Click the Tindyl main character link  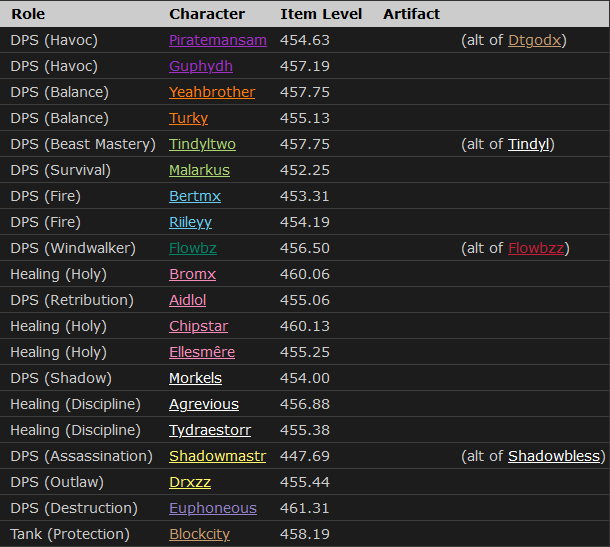[x=528, y=144]
